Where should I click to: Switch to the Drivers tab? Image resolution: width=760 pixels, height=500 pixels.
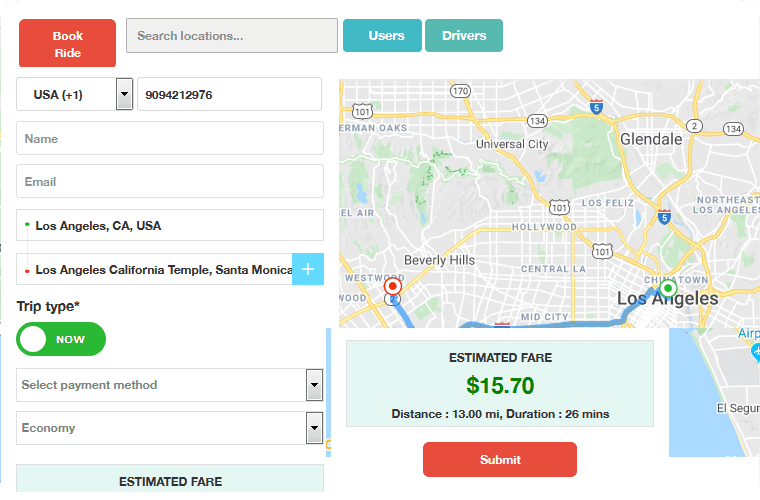(463, 36)
